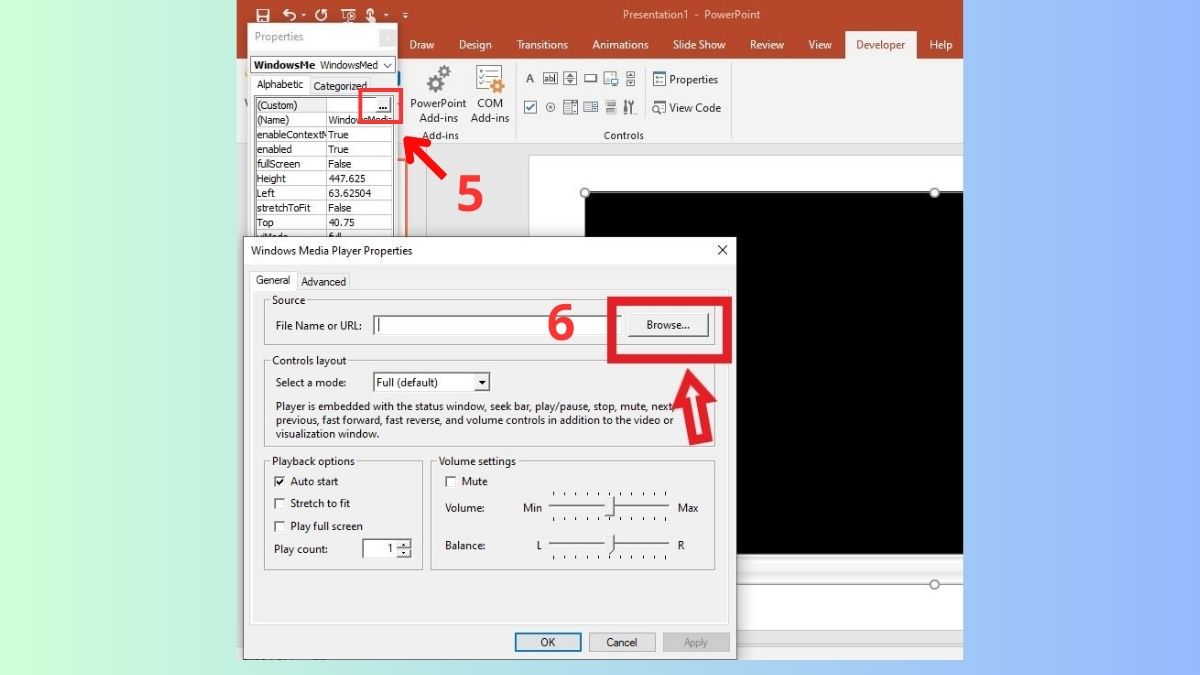Tick the Mute checkbox
Image resolution: width=1200 pixels, height=675 pixels.
(451, 481)
